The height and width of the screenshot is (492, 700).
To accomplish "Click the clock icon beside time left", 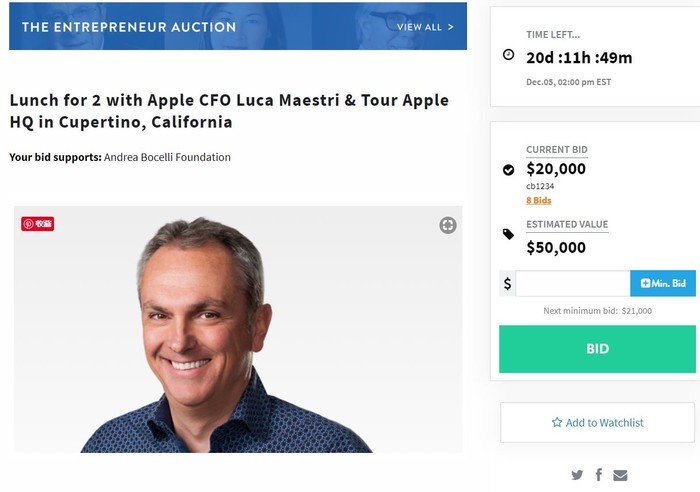I will (508, 54).
